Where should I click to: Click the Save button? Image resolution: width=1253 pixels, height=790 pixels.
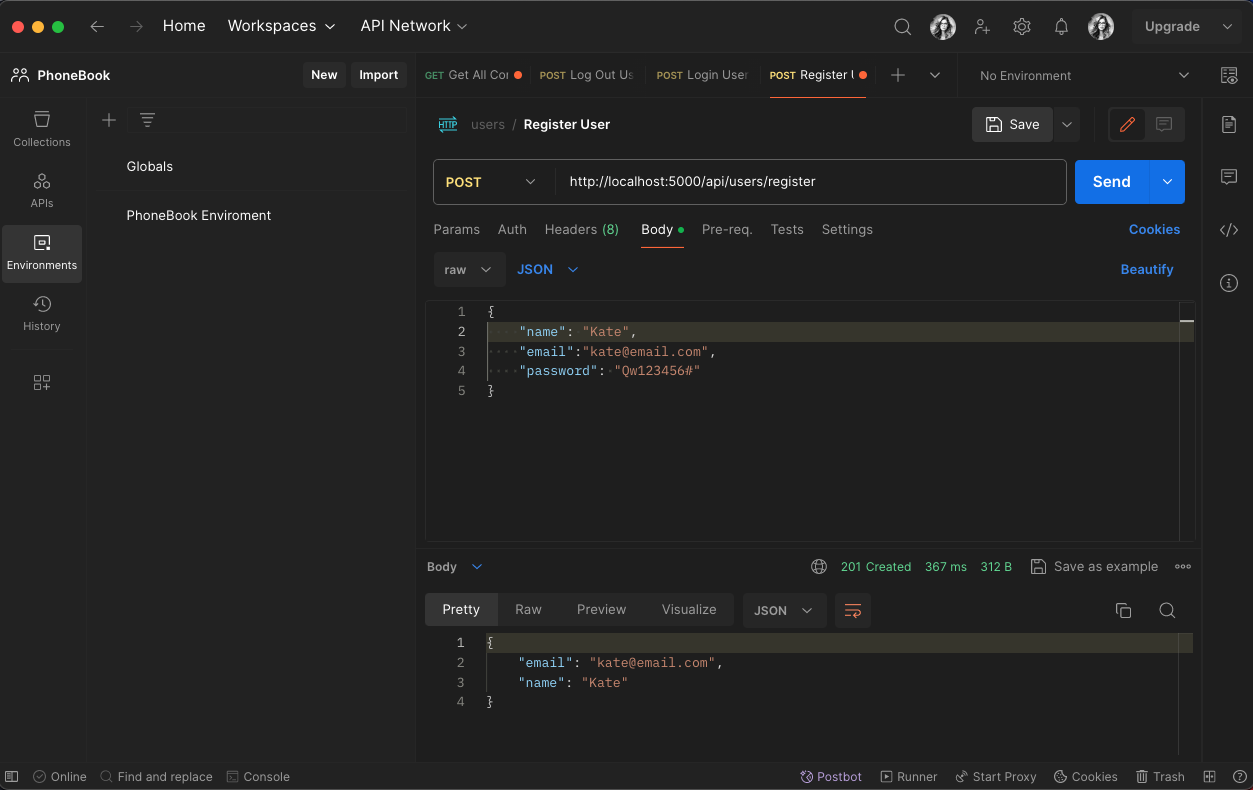point(1012,124)
